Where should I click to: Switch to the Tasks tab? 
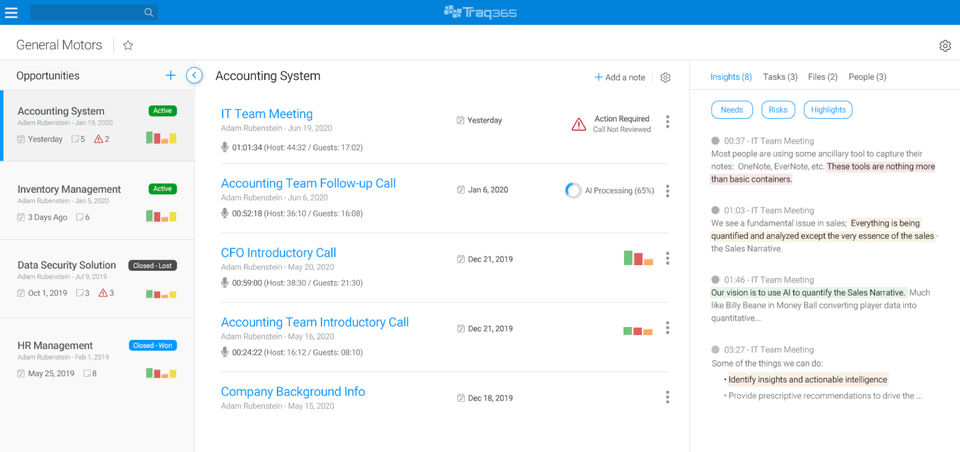(780, 77)
